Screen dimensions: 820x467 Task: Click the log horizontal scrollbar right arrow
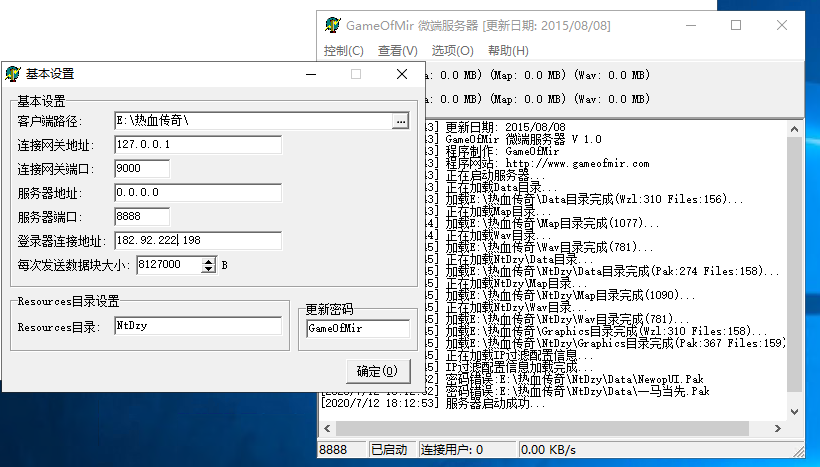(778, 428)
